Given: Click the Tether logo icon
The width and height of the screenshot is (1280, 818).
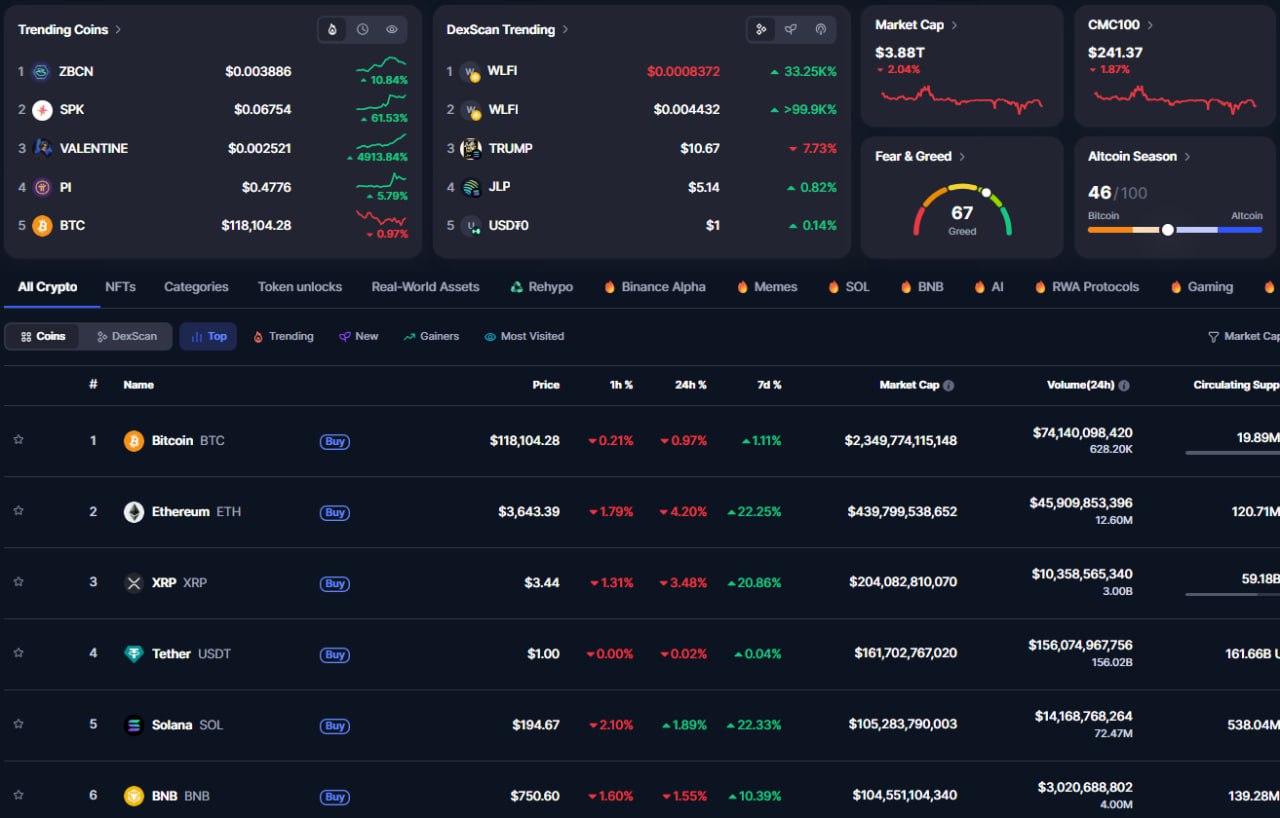Looking at the screenshot, I should (134, 654).
